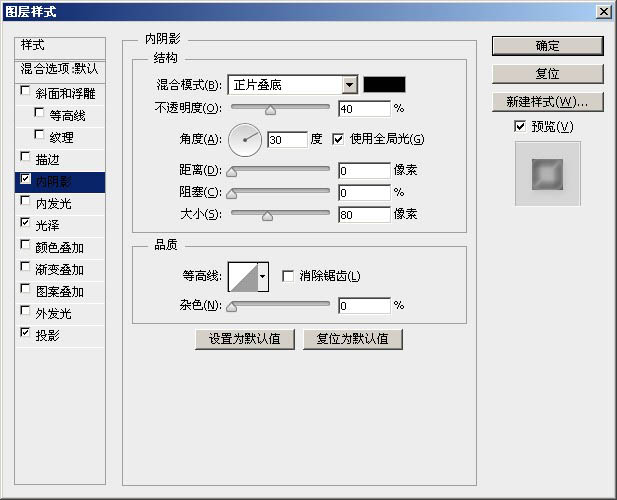Click the 角度 value field

click(x=287, y=140)
